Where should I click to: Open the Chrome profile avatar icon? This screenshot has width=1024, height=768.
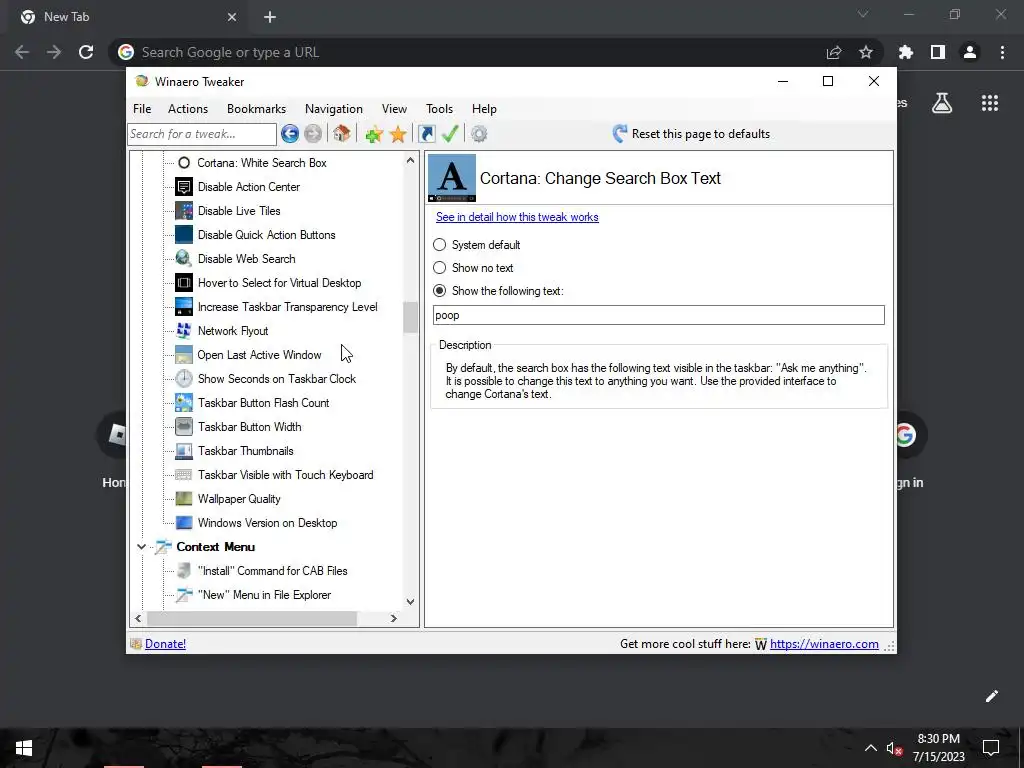click(970, 52)
